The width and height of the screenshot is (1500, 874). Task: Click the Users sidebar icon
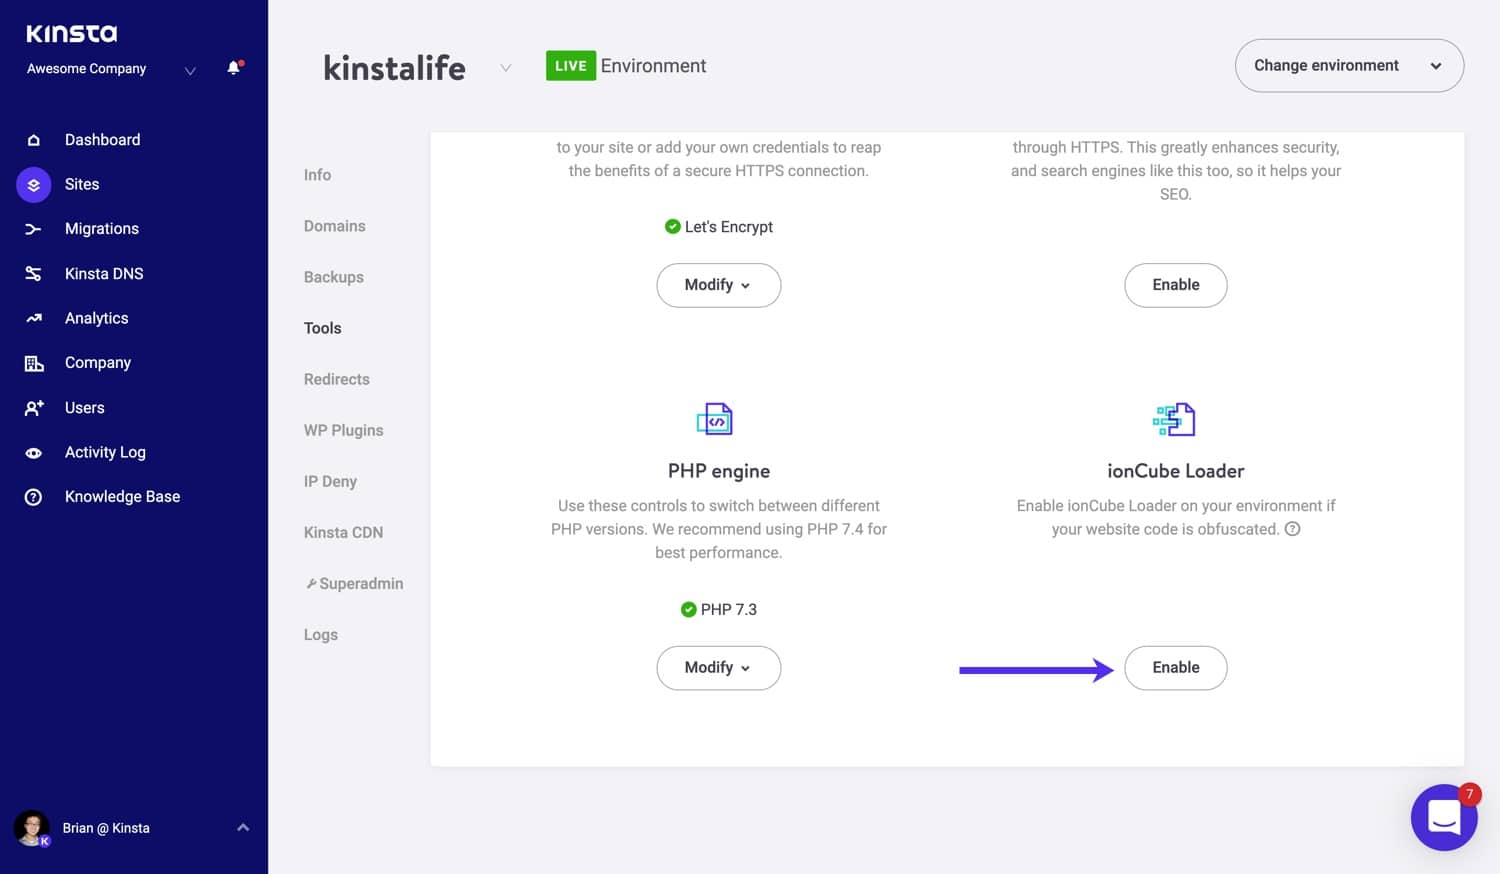click(33, 407)
